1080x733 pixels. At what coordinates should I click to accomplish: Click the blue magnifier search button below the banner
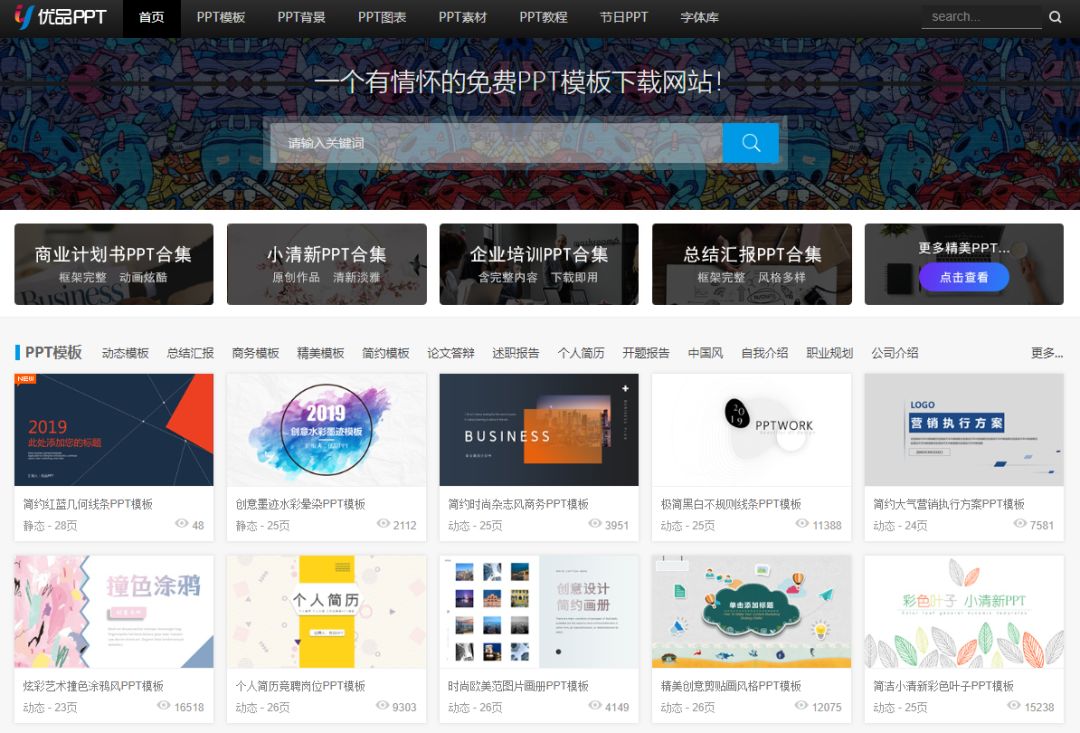point(750,143)
